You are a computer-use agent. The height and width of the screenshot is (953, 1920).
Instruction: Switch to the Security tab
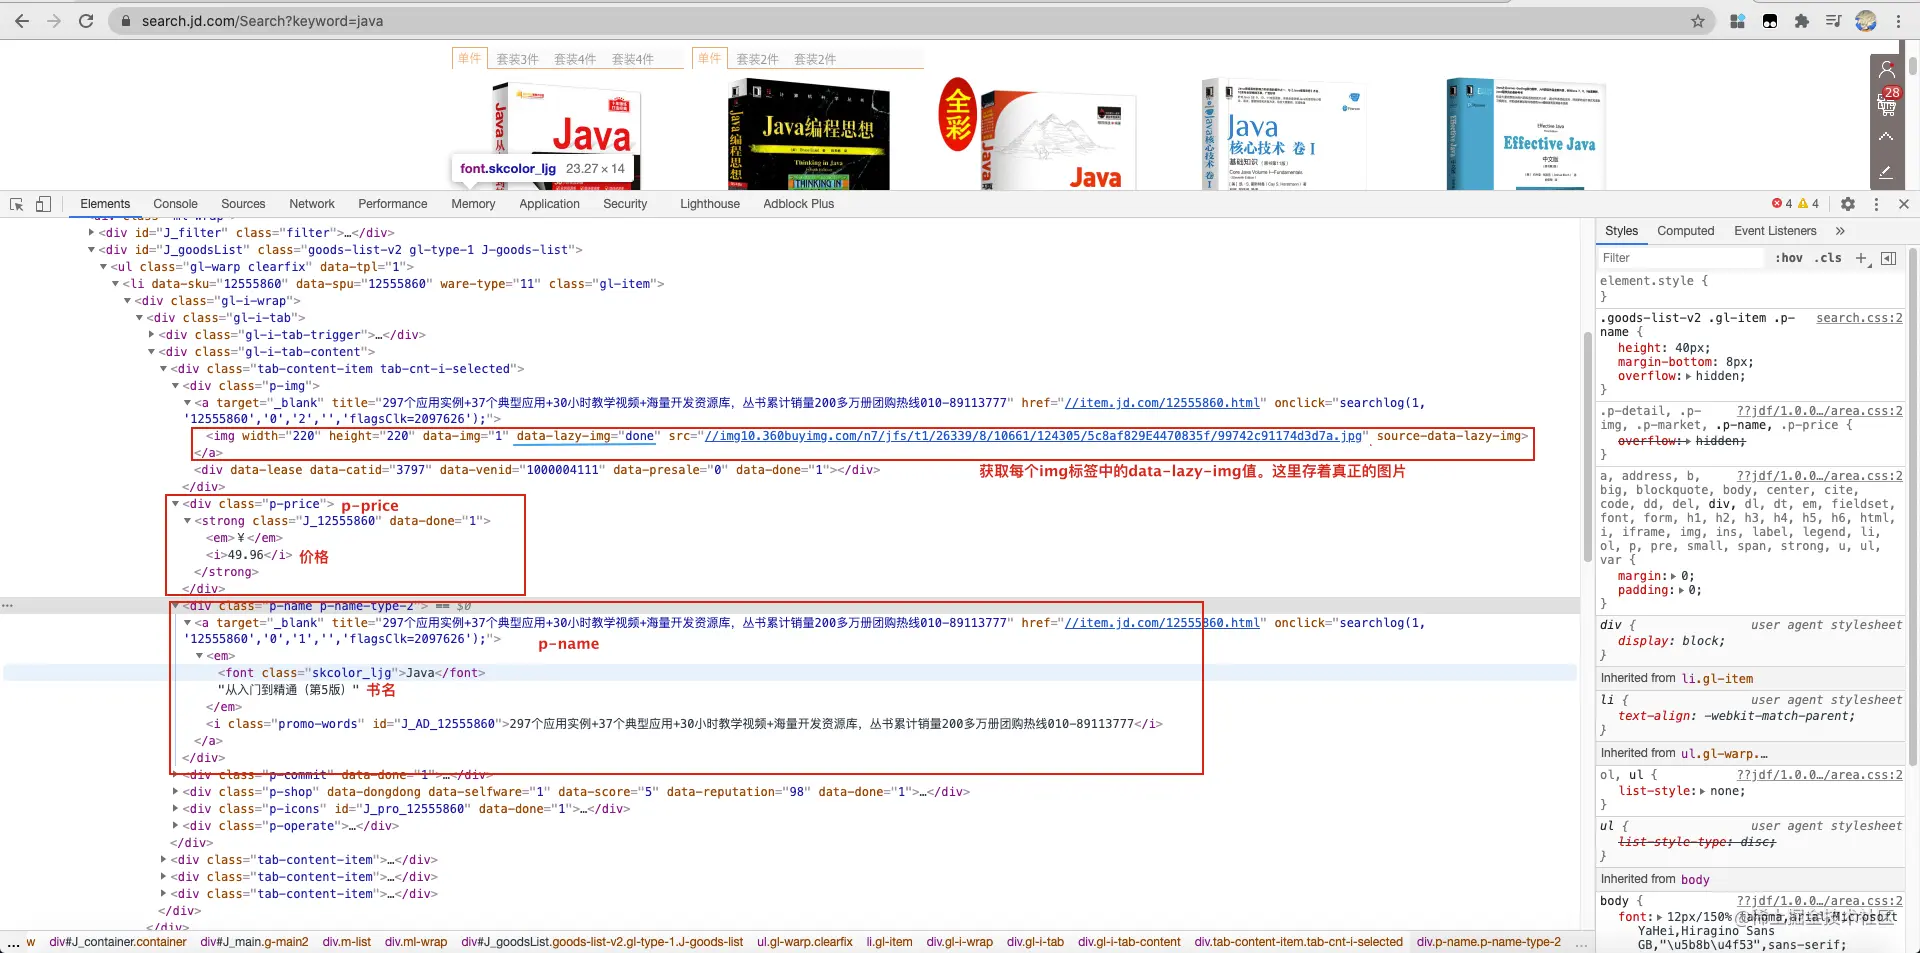(x=625, y=204)
